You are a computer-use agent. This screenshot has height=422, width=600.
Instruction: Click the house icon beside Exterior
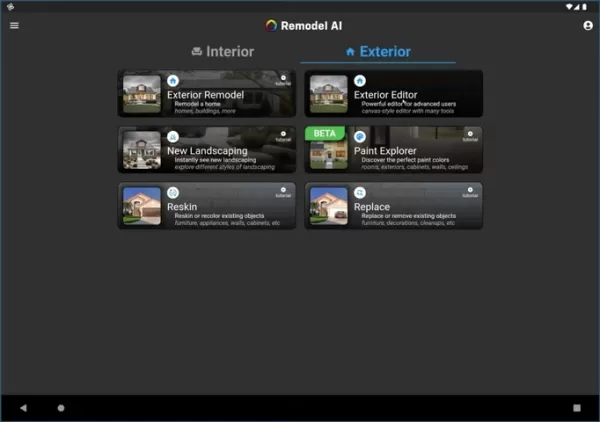(x=350, y=52)
